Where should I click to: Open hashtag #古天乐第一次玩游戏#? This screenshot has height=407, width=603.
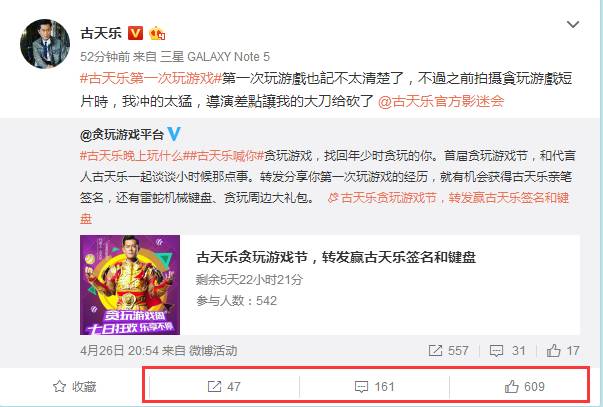pyautogui.click(x=151, y=78)
